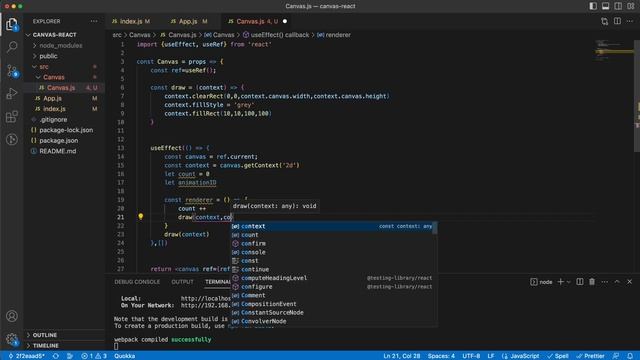Toggle the primary sidebar layout icon

tap(593, 6)
